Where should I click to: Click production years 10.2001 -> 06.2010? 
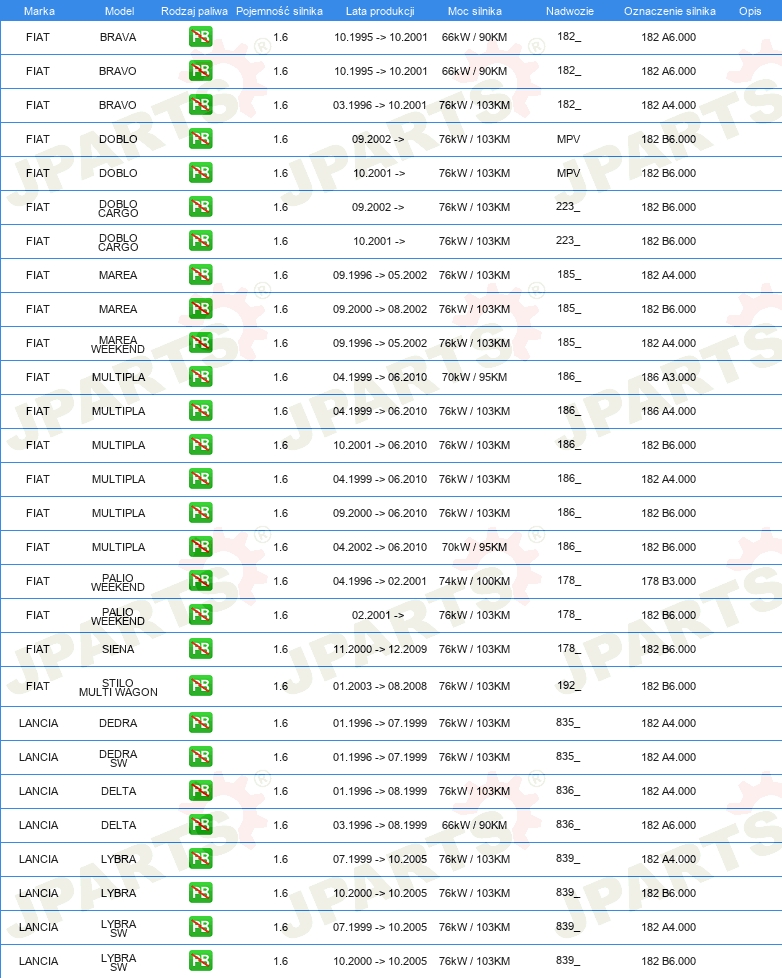[380, 445]
